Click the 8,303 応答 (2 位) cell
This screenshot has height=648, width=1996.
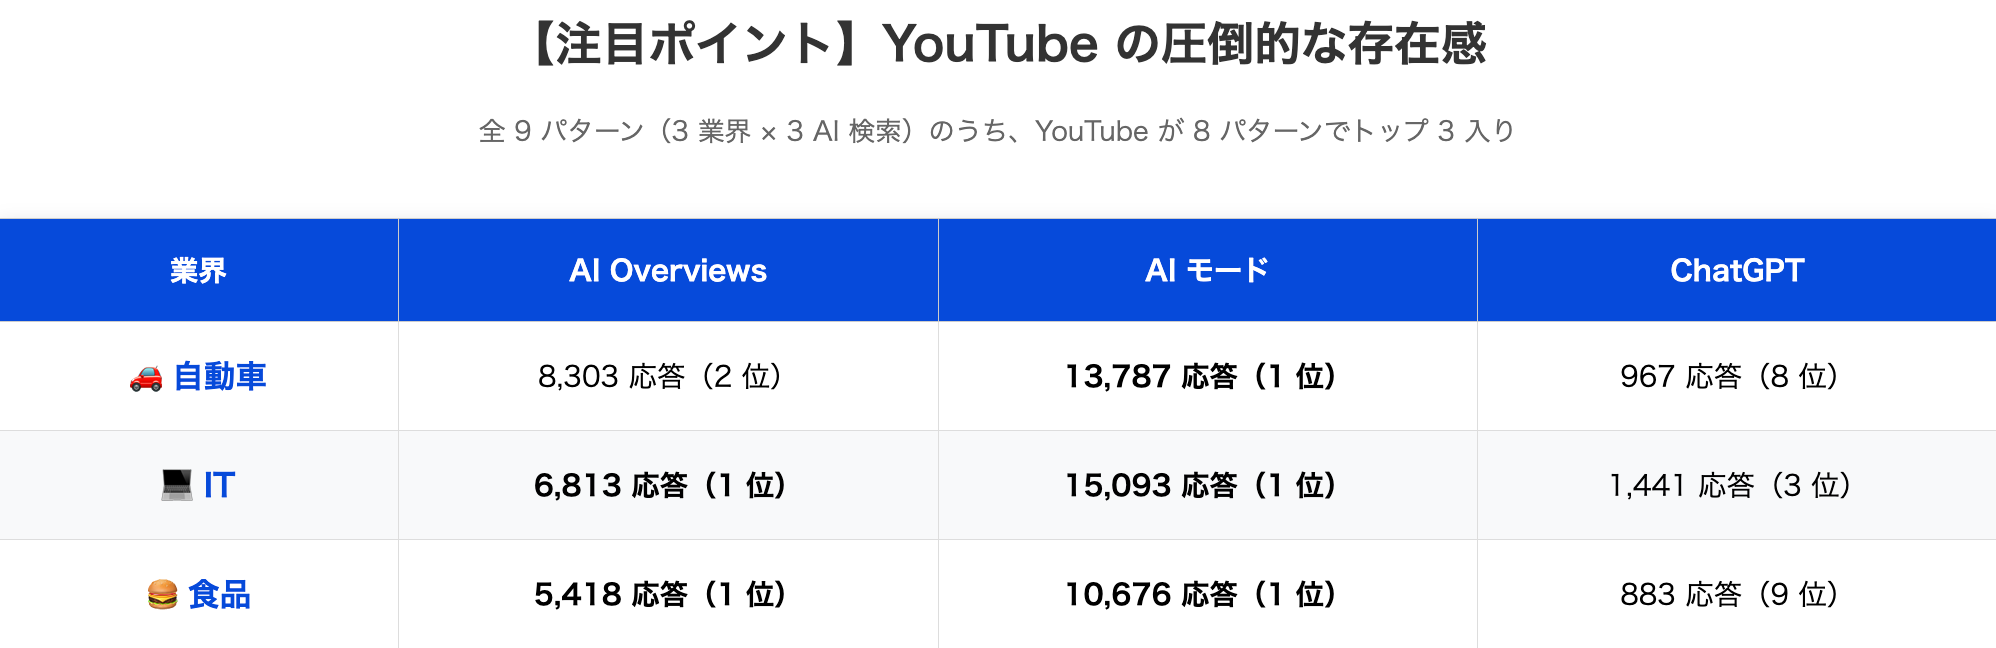(661, 377)
